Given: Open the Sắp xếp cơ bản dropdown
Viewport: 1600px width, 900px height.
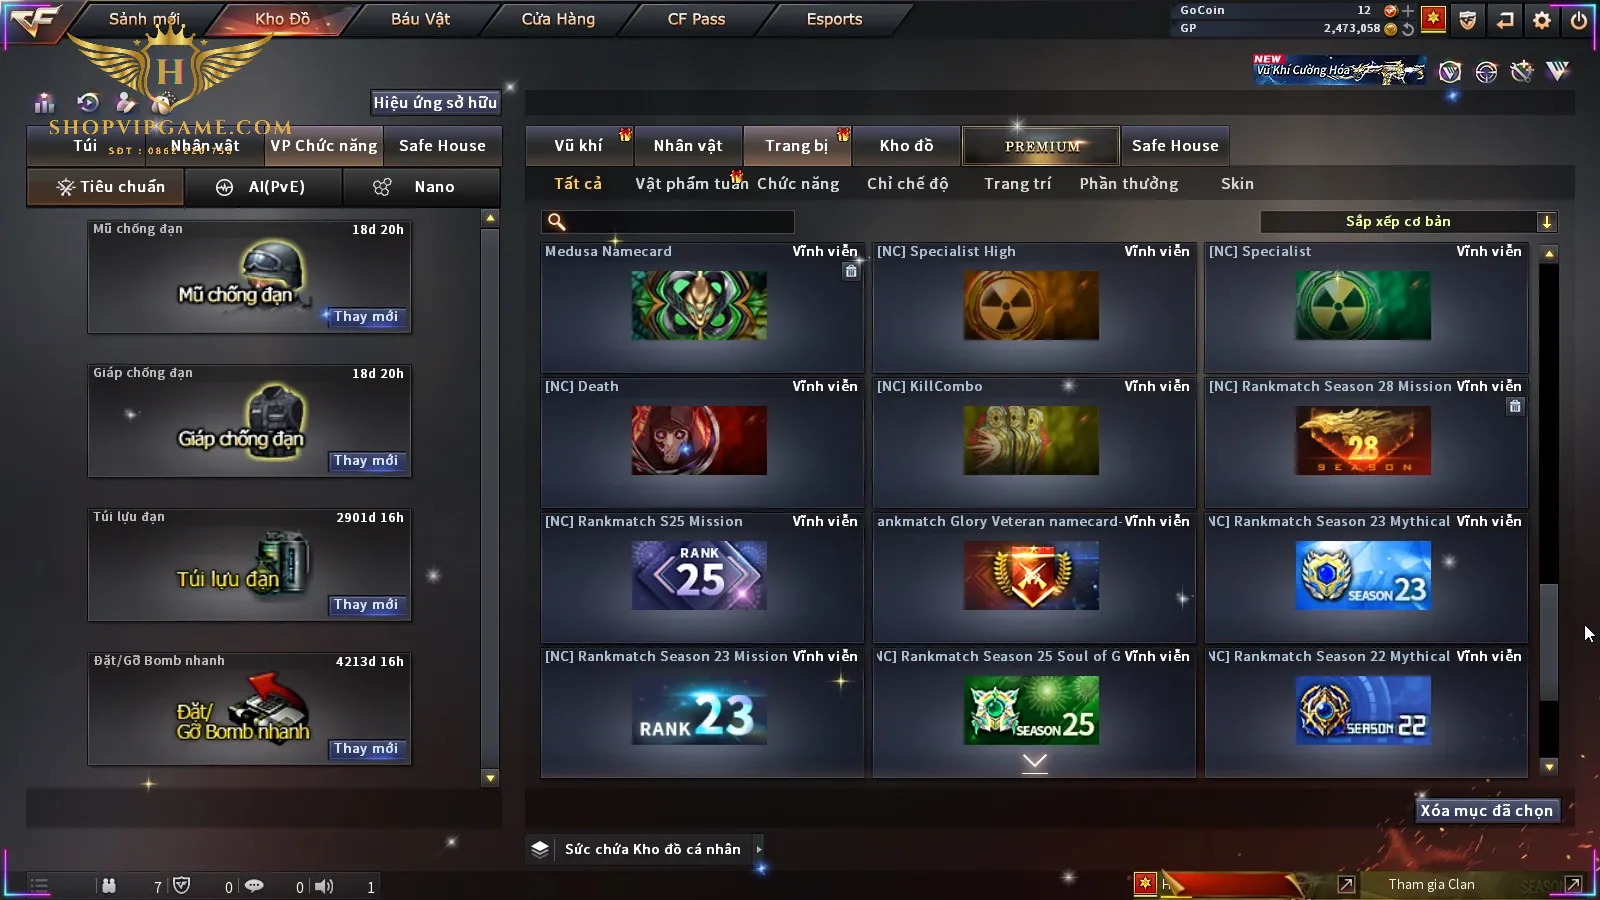Looking at the screenshot, I should (1409, 222).
